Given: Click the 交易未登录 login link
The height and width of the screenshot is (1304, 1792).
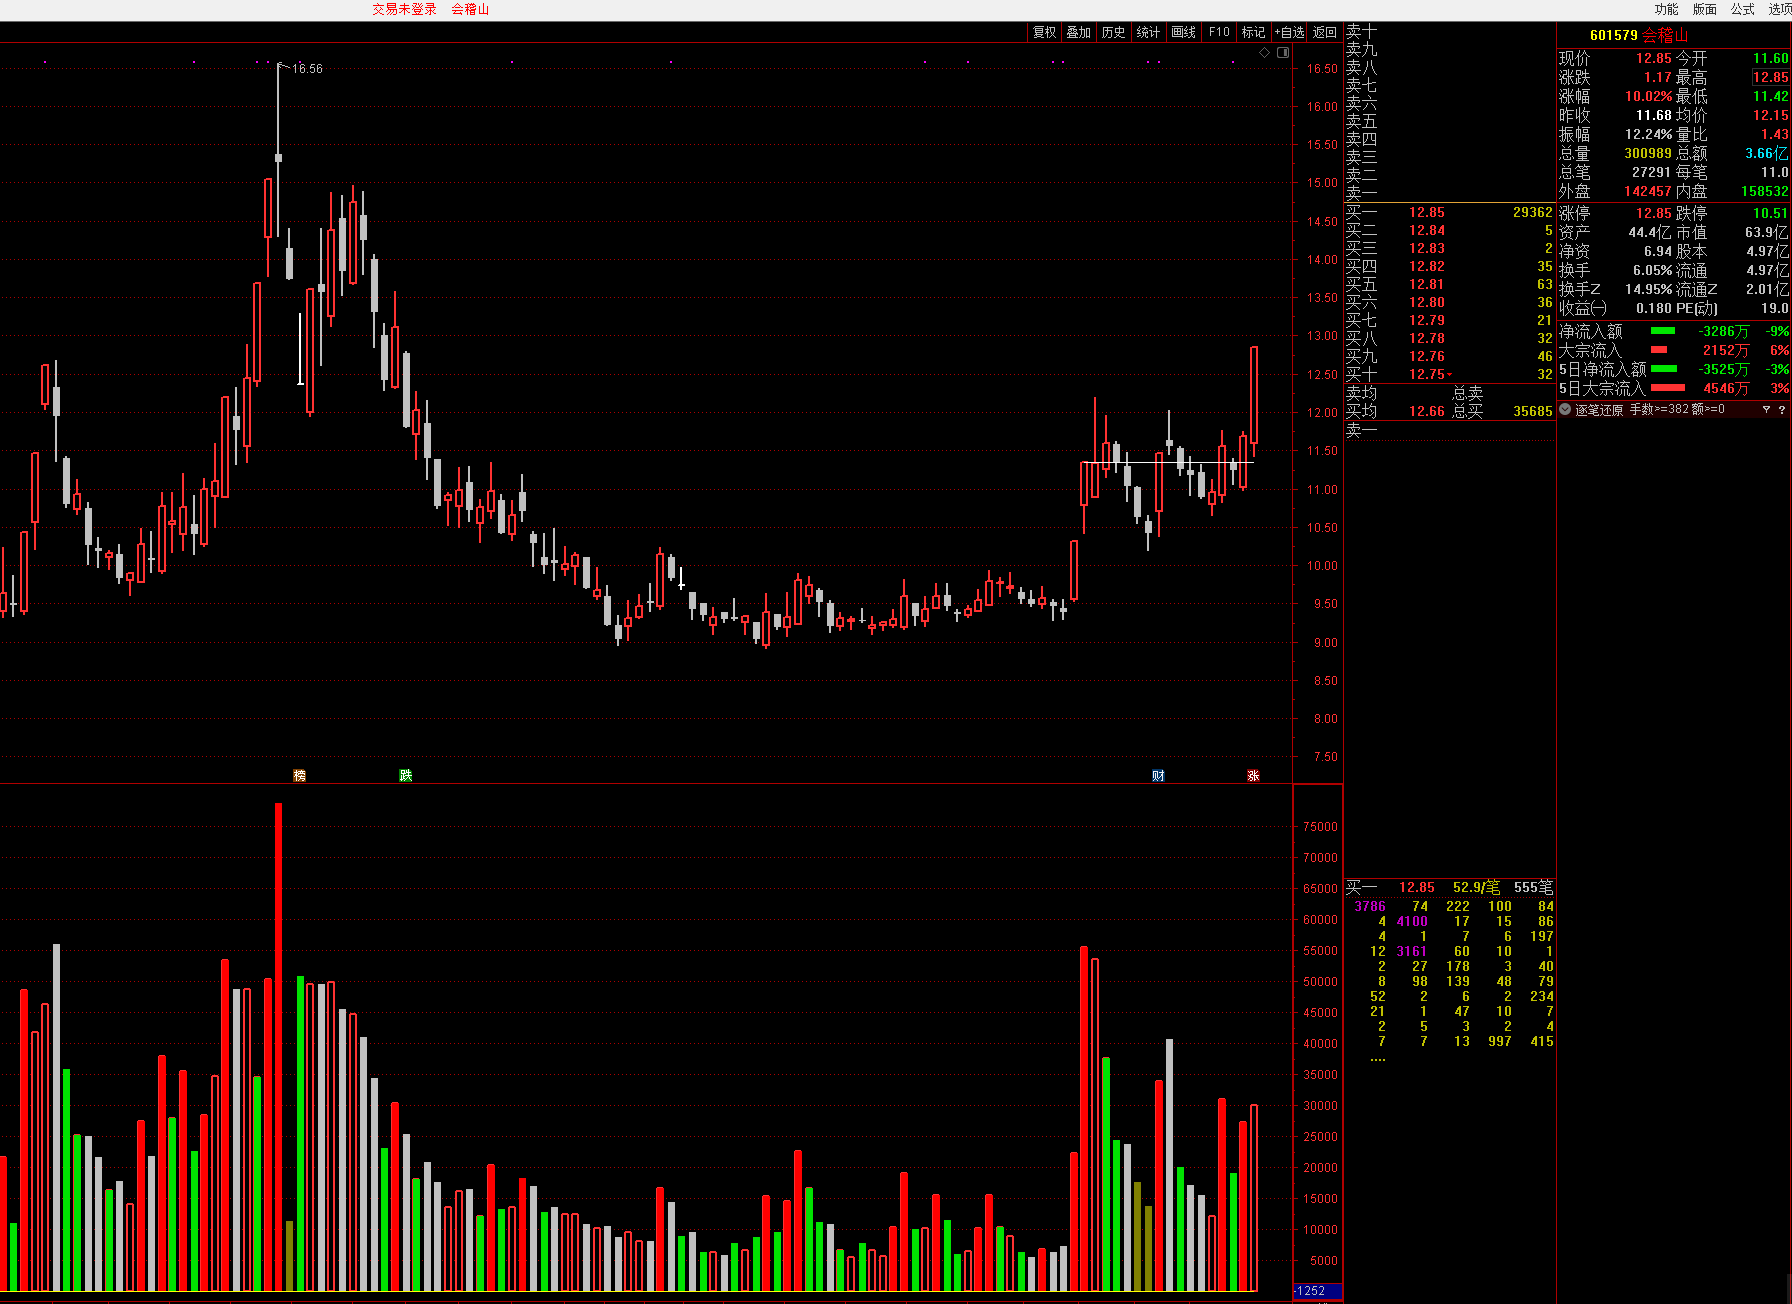Looking at the screenshot, I should [404, 9].
